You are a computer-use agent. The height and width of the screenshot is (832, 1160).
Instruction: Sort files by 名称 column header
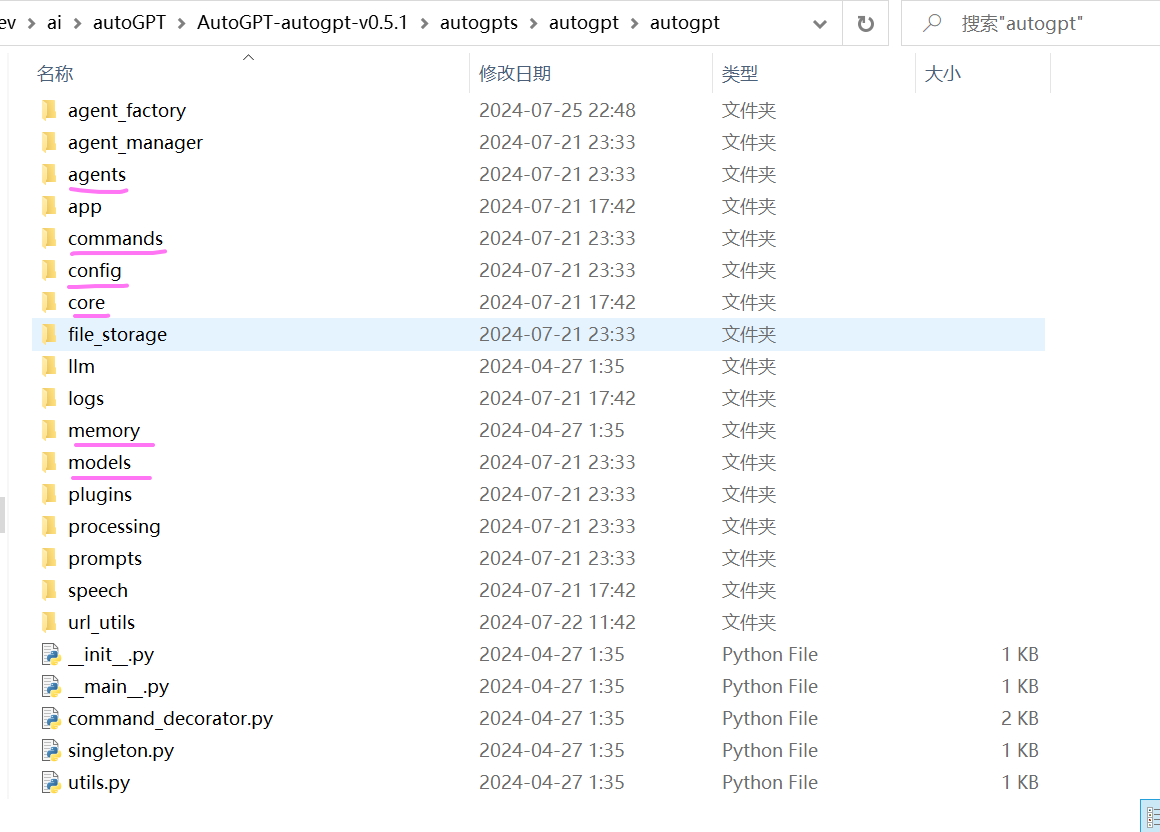click(x=55, y=74)
